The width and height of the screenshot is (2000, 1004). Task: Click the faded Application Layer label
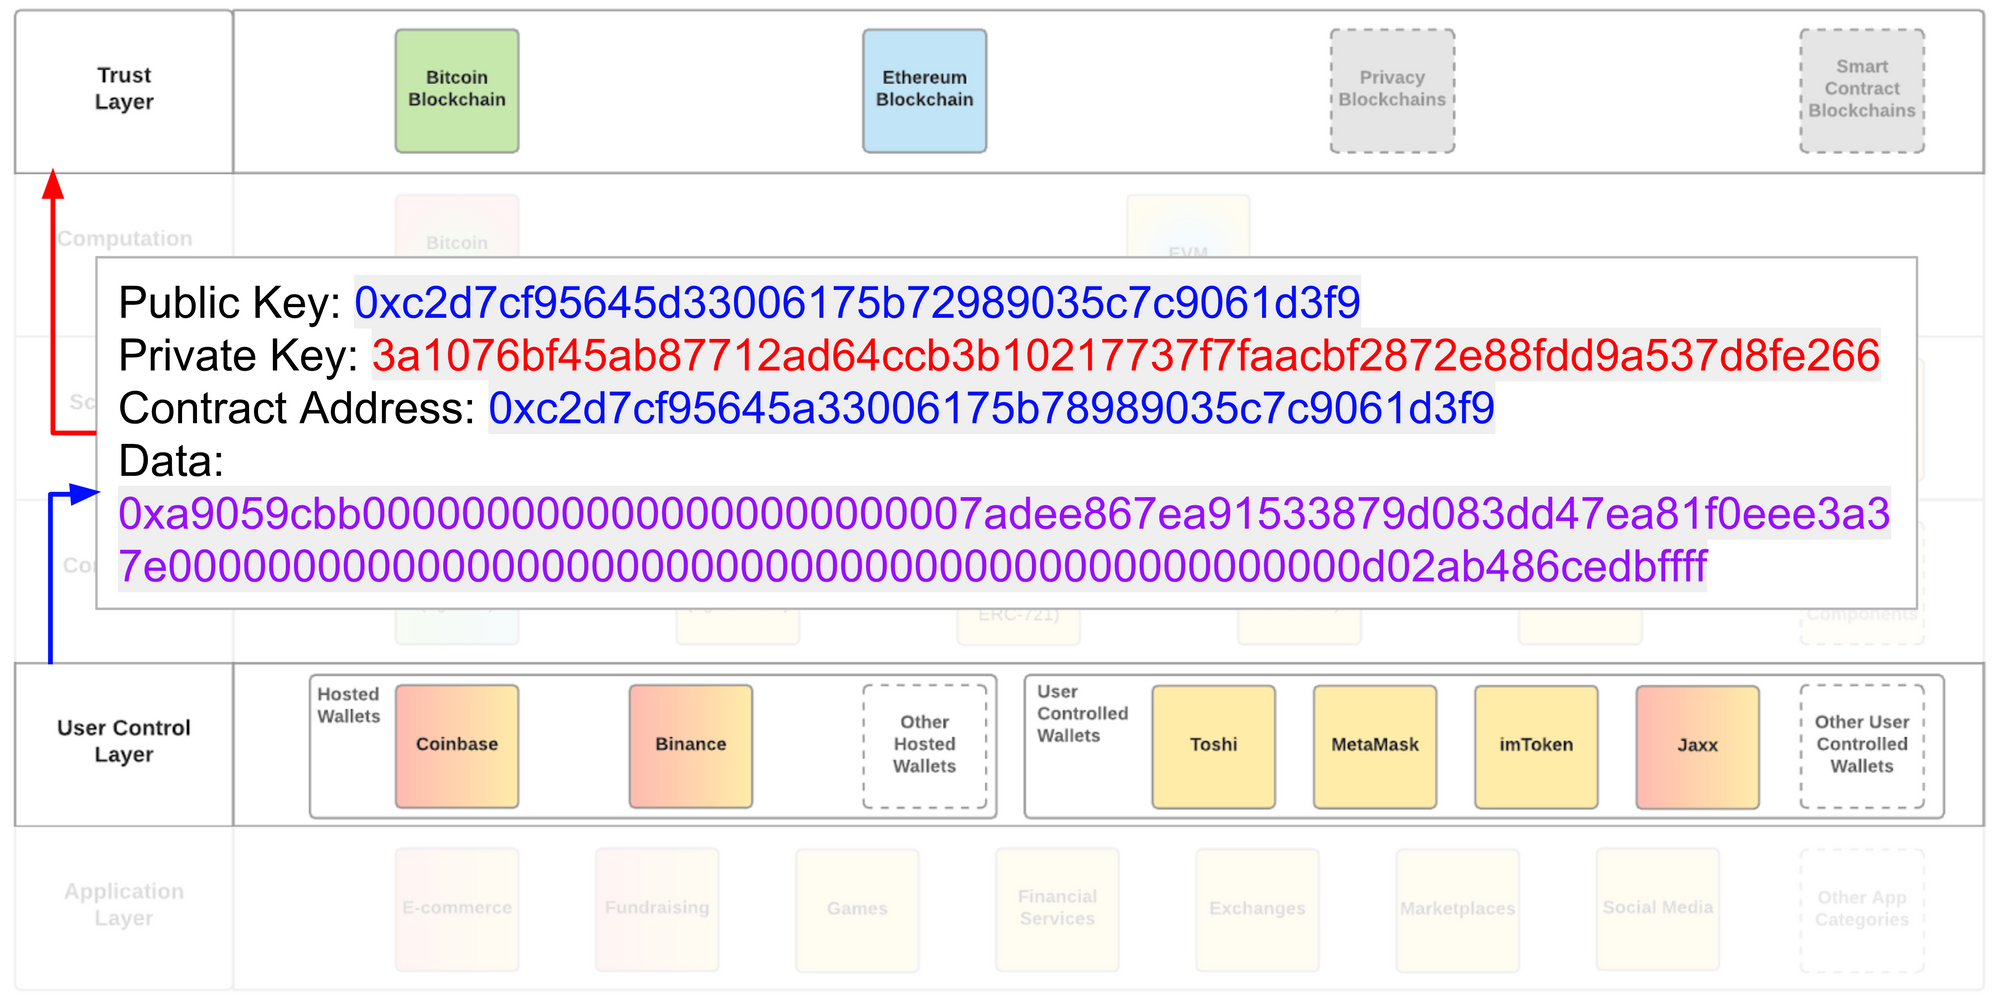click(124, 904)
